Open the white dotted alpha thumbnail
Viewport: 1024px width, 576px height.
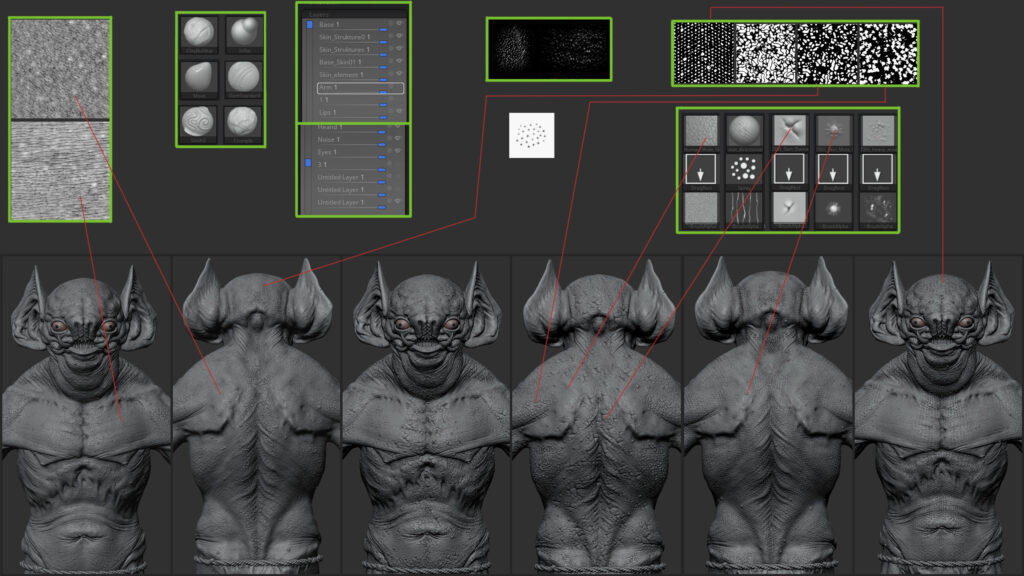(532, 135)
